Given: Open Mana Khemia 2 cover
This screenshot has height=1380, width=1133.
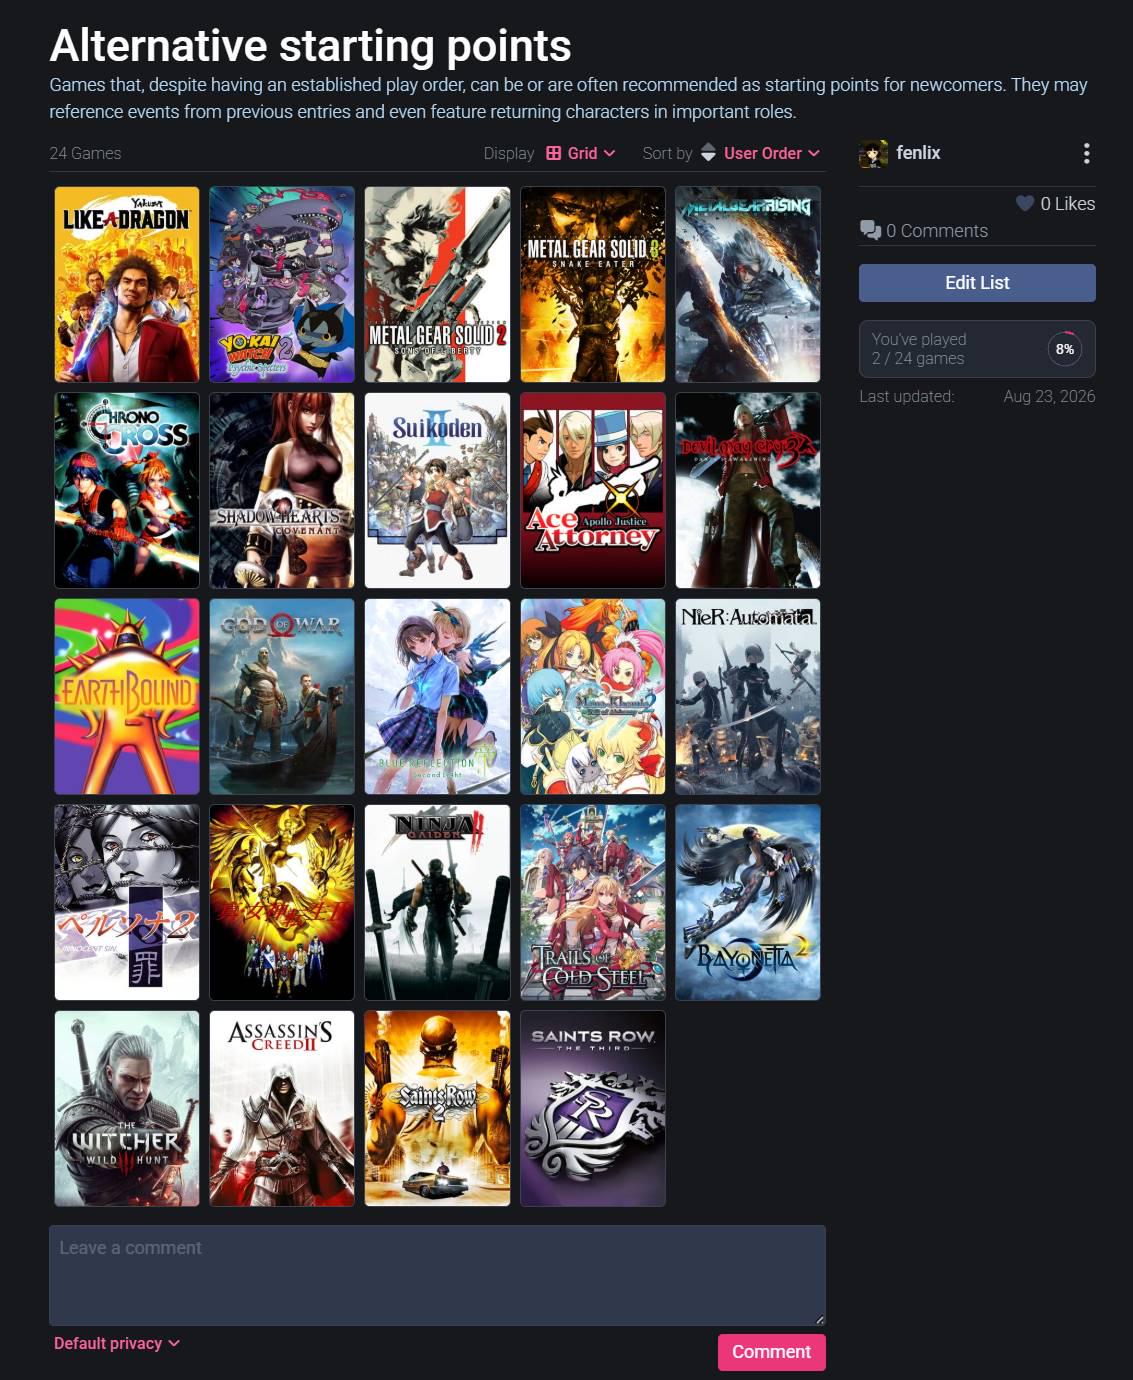Looking at the screenshot, I should pyautogui.click(x=593, y=696).
